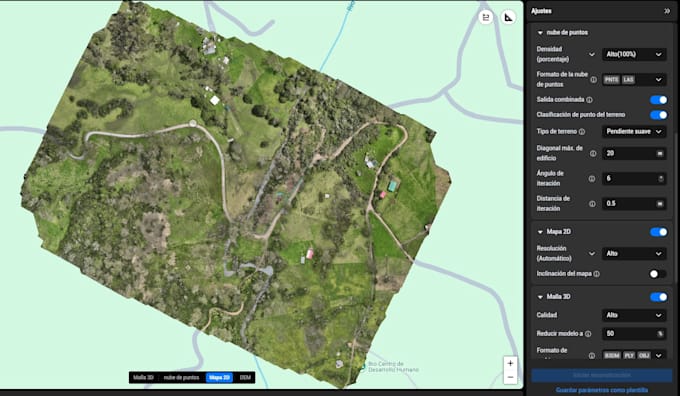Zoom out with the minus button
680x396 pixels.
pos(510,377)
